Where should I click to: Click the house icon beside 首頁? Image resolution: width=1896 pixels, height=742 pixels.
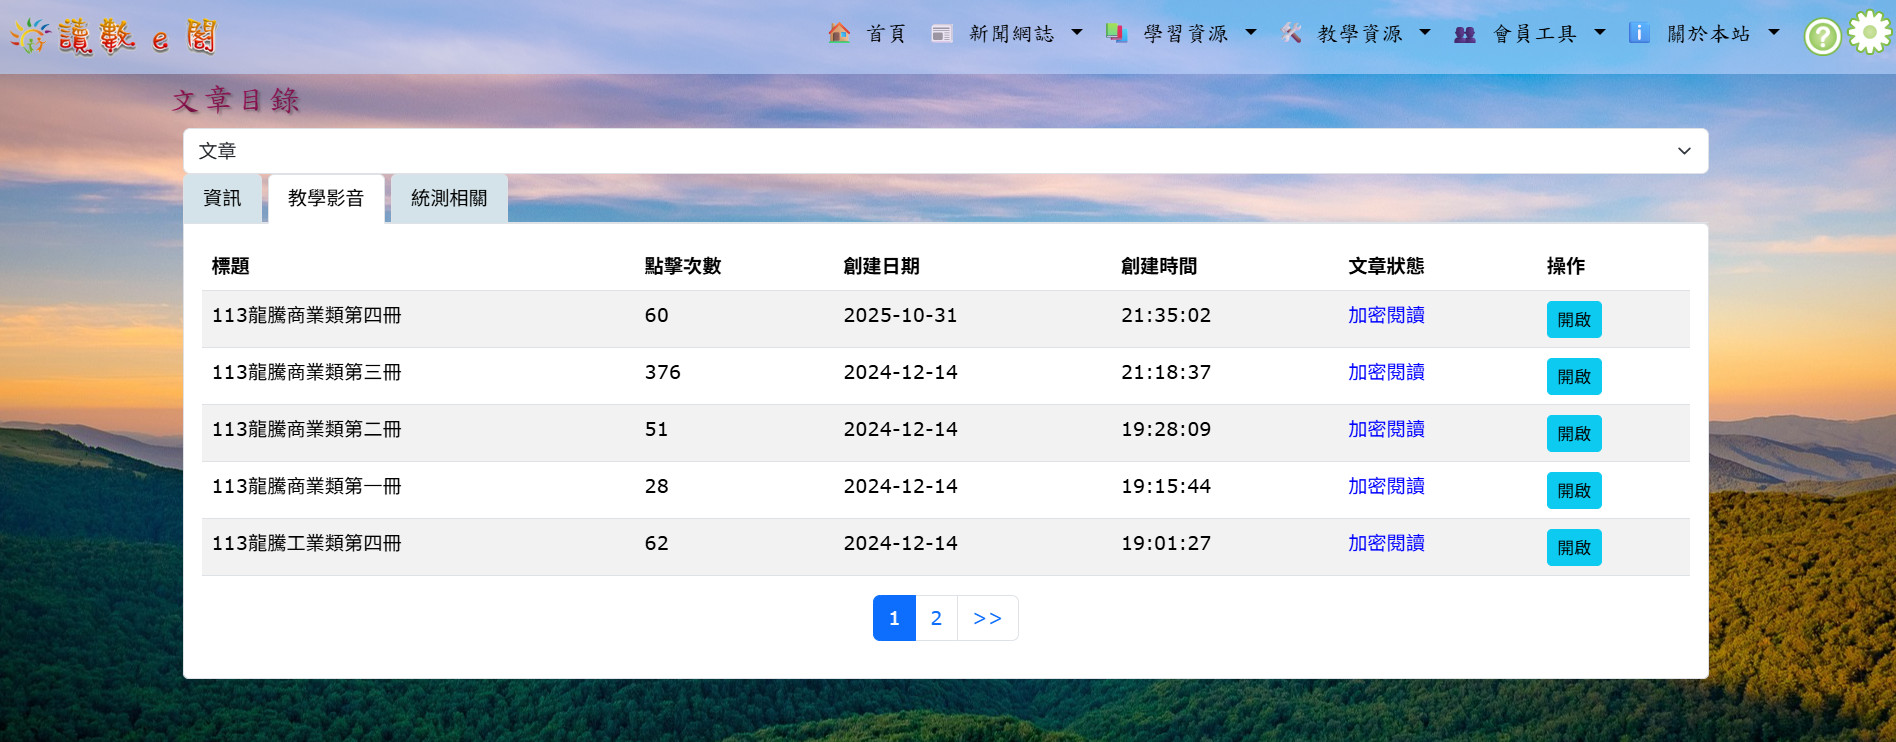[x=839, y=33]
